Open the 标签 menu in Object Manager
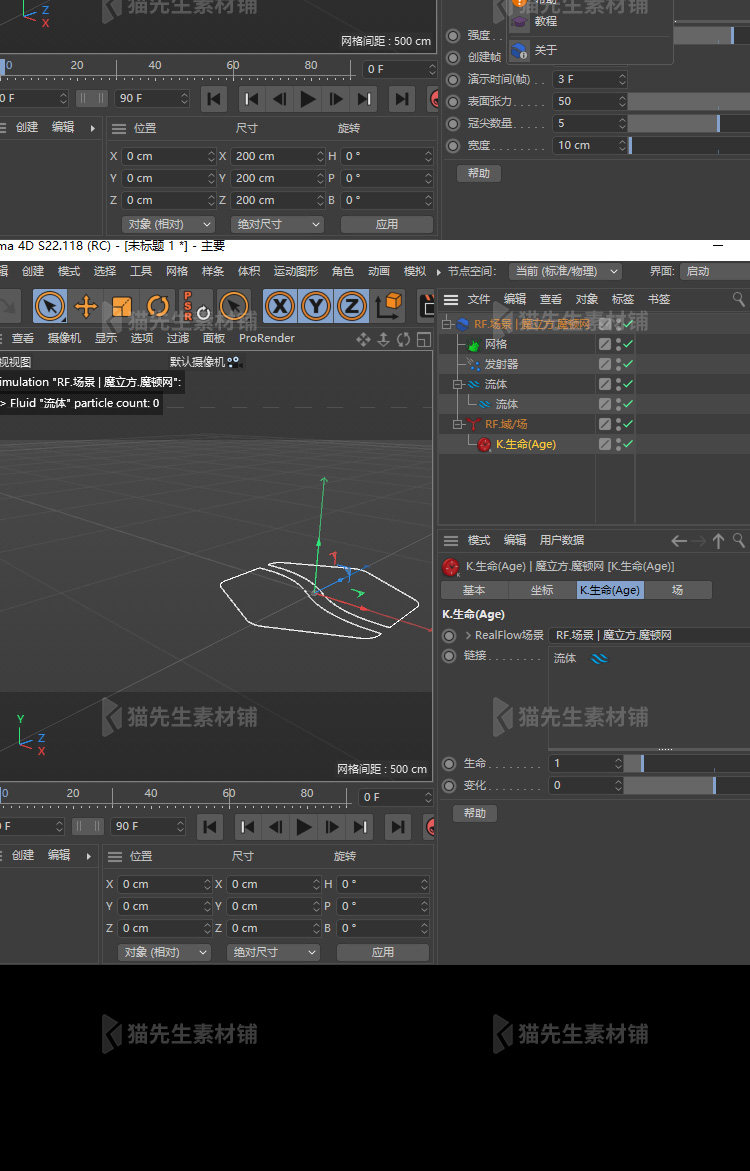750x1171 pixels. [x=622, y=299]
